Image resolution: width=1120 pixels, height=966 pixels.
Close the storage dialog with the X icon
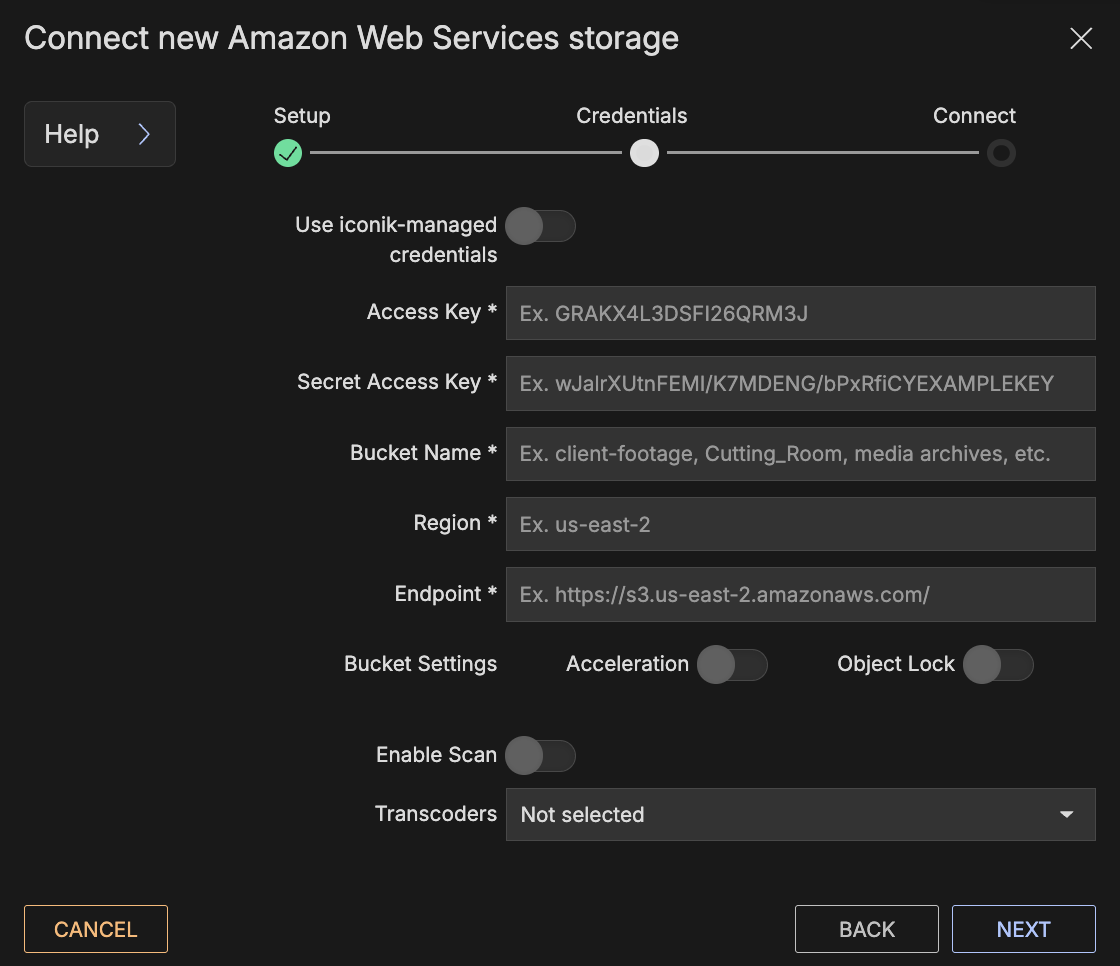[1081, 39]
